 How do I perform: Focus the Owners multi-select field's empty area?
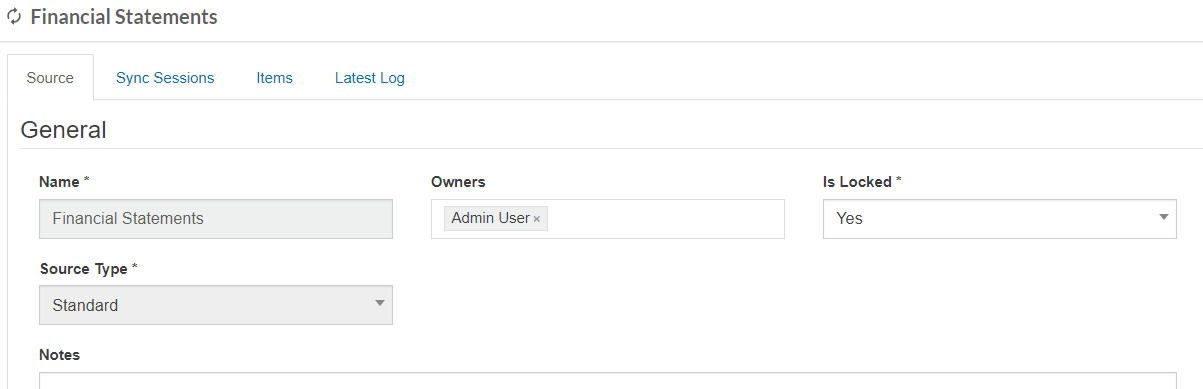click(x=665, y=219)
